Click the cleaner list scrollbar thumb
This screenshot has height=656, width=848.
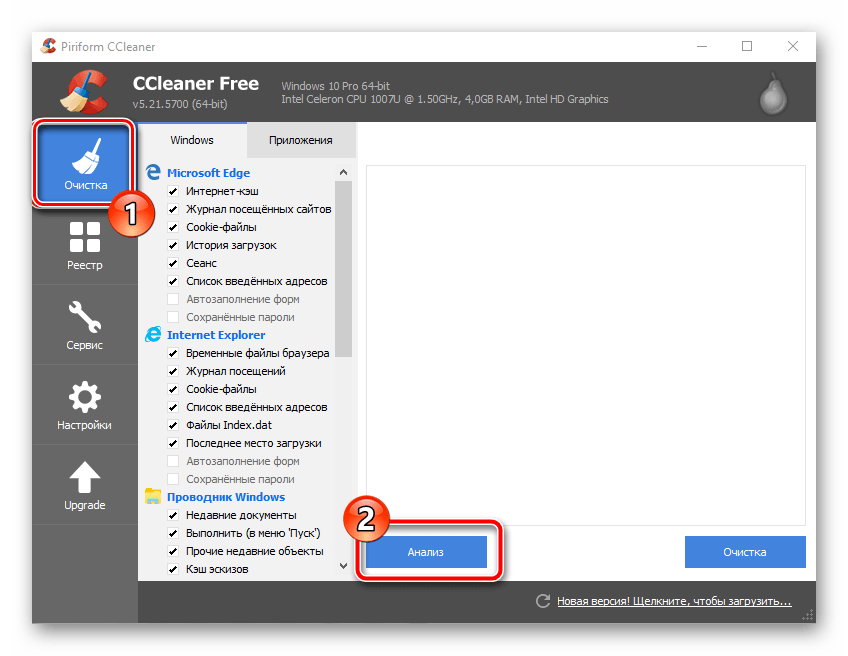coord(343,269)
